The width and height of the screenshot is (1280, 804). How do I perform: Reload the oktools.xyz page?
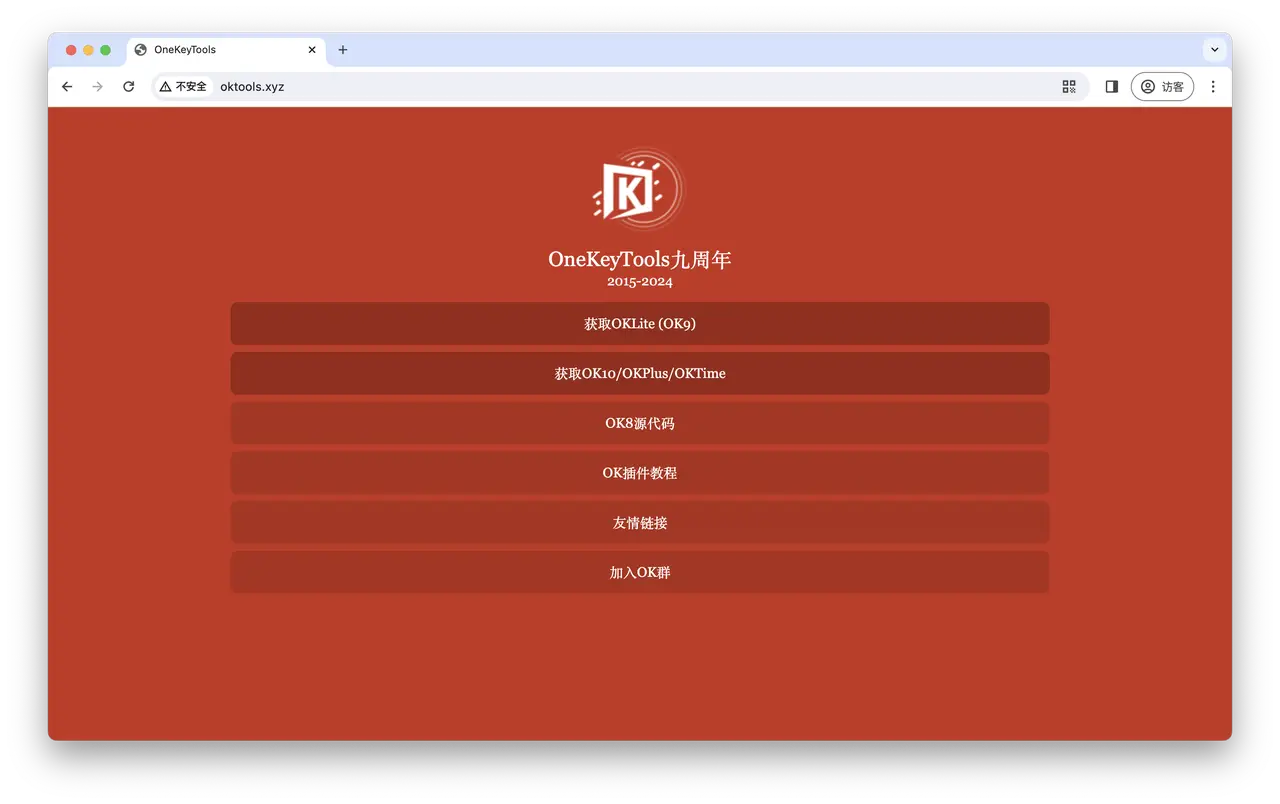pyautogui.click(x=128, y=87)
